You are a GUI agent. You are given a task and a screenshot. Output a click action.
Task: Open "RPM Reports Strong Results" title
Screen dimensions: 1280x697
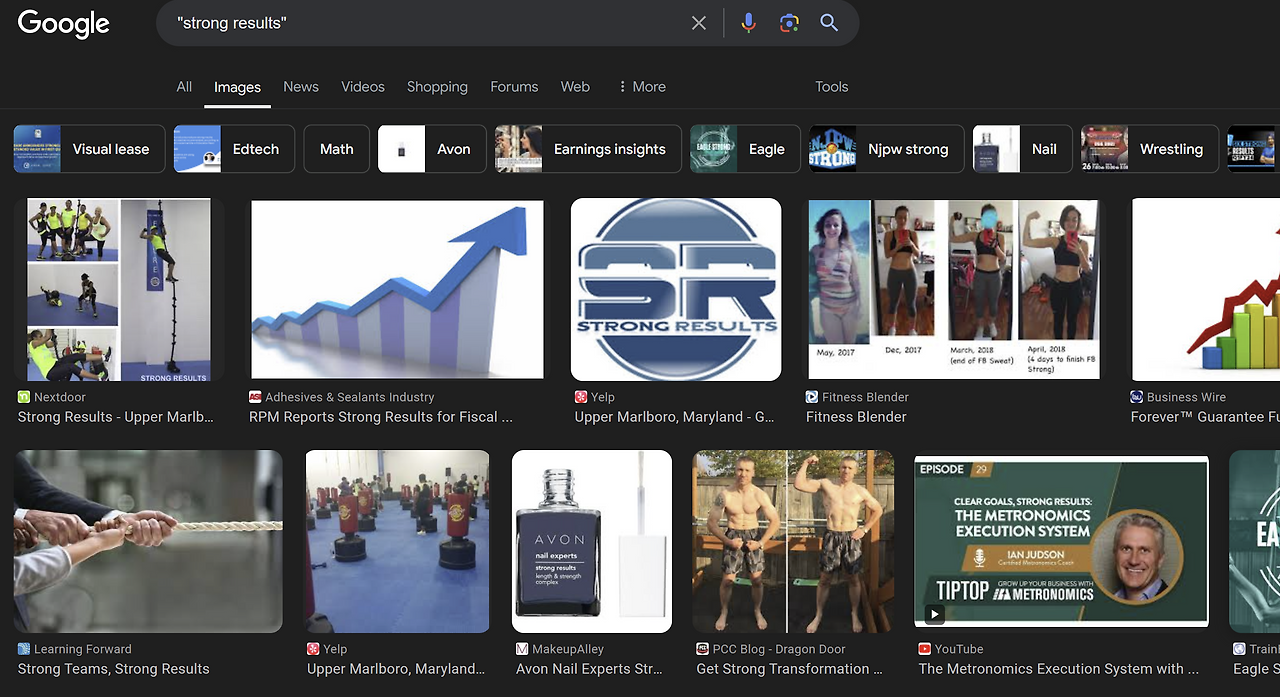(x=381, y=417)
